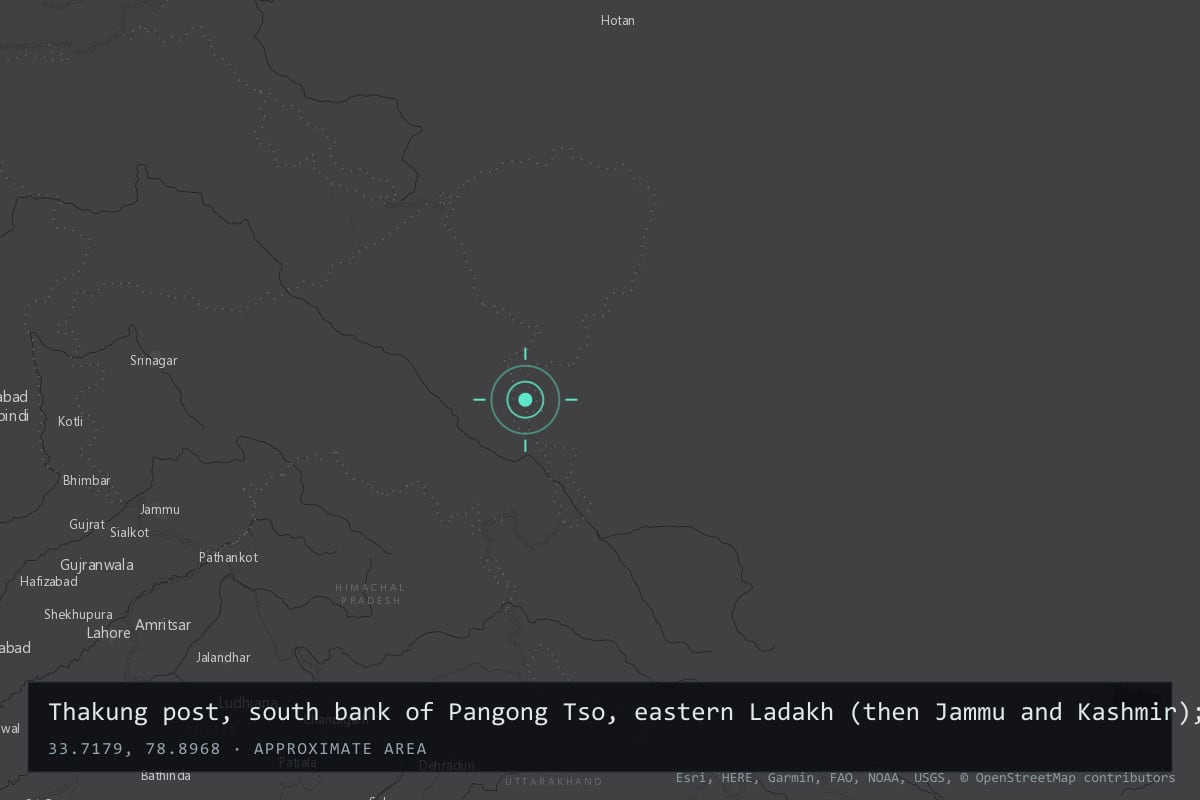Select the Hotan city label
This screenshot has height=800, width=1200.
pyautogui.click(x=617, y=20)
